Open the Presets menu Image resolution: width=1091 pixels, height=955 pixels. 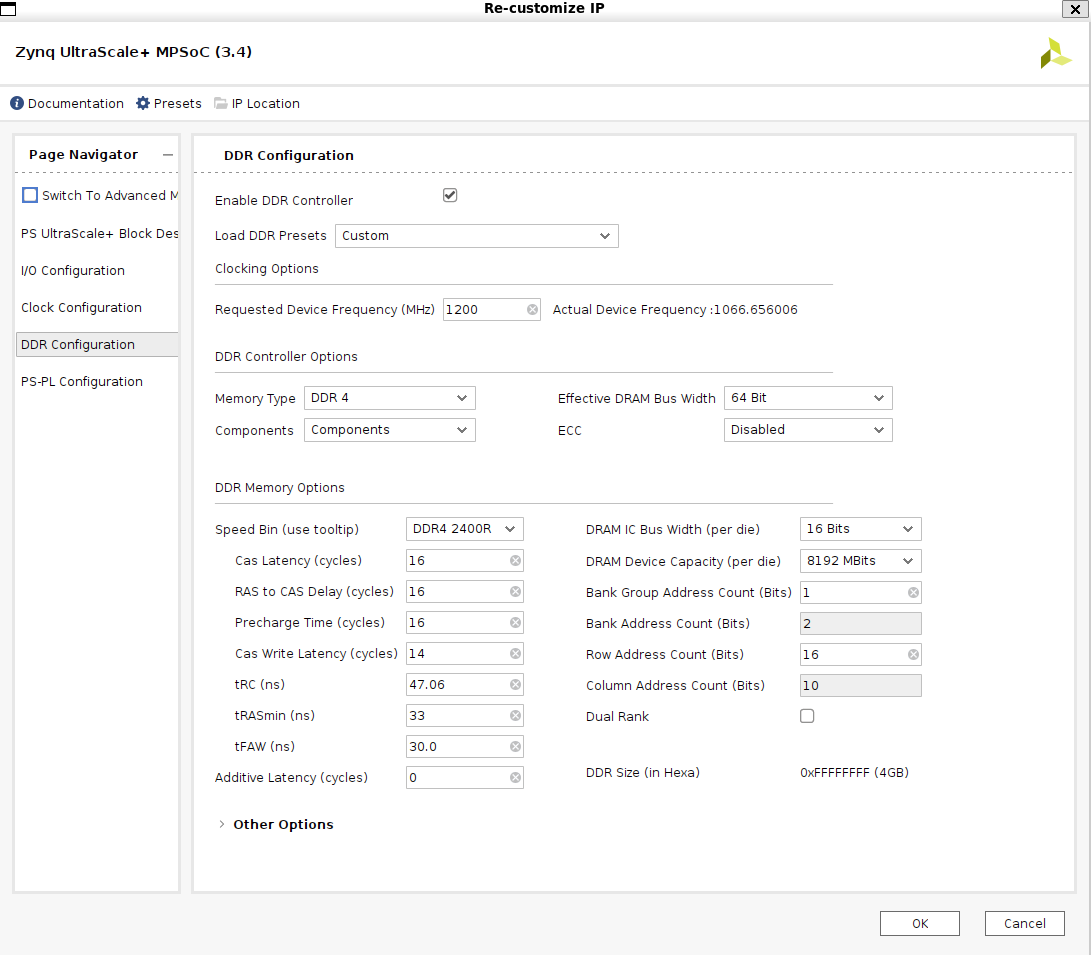tap(177, 104)
